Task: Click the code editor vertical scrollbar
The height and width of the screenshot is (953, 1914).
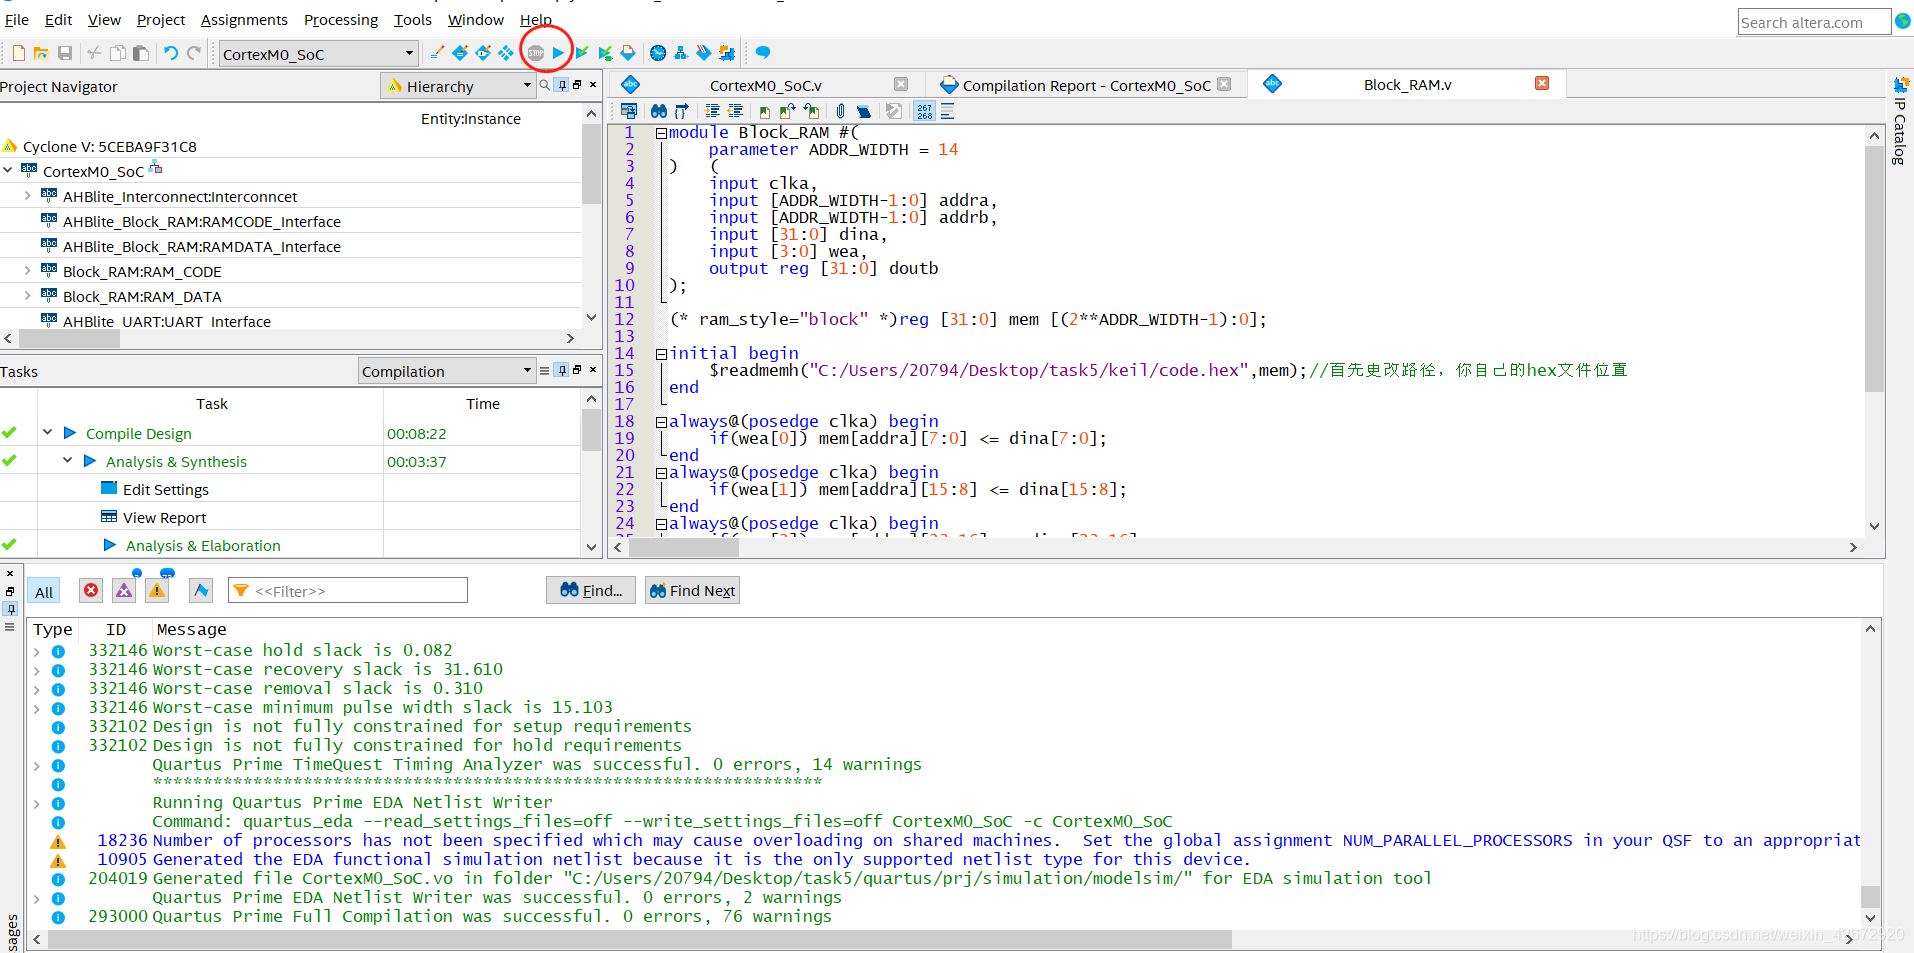Action: click(x=1874, y=270)
